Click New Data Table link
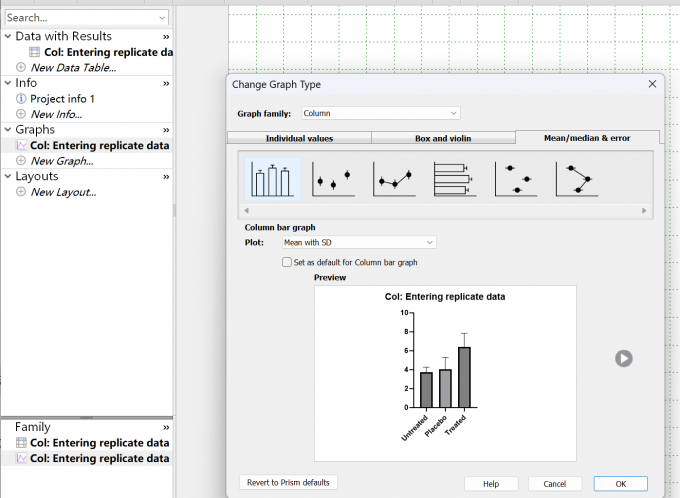 click(73, 68)
